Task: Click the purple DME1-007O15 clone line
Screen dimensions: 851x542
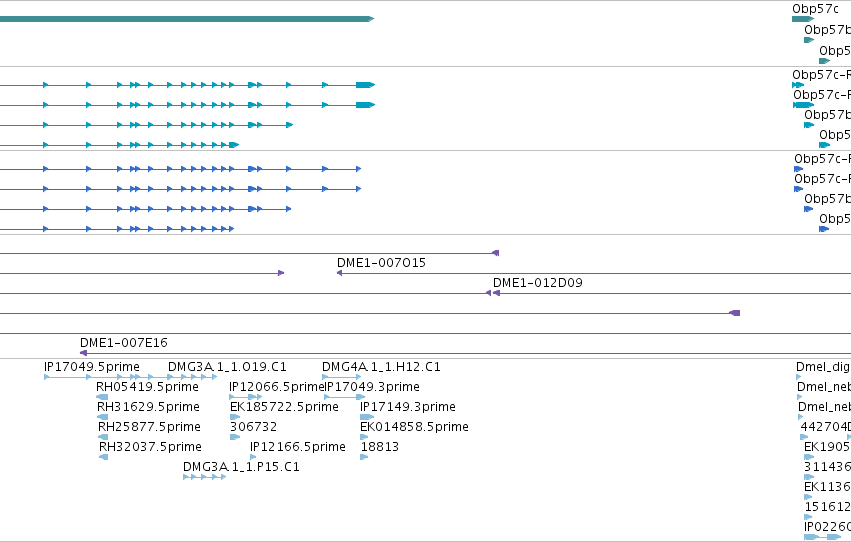Action: [594, 273]
